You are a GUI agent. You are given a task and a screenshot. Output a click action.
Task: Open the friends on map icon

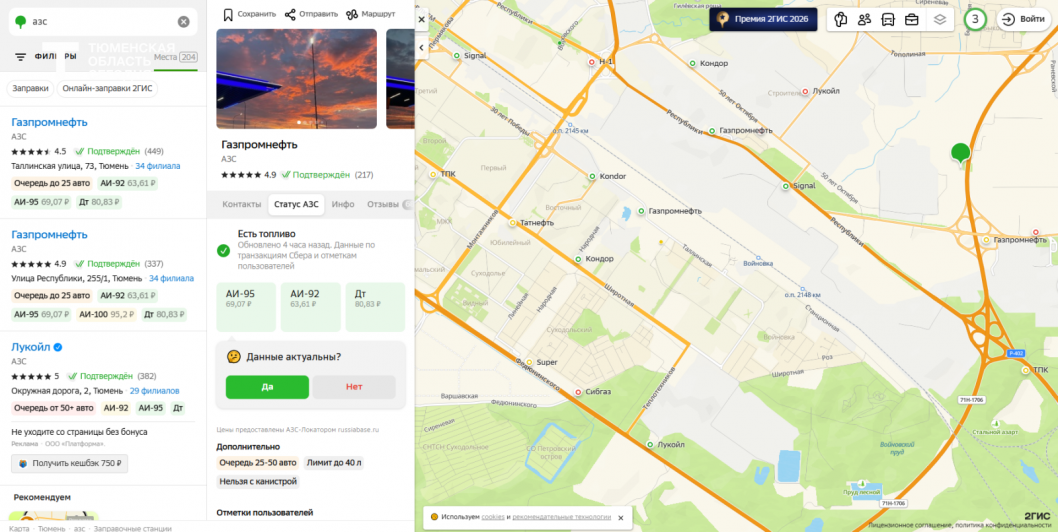click(864, 20)
